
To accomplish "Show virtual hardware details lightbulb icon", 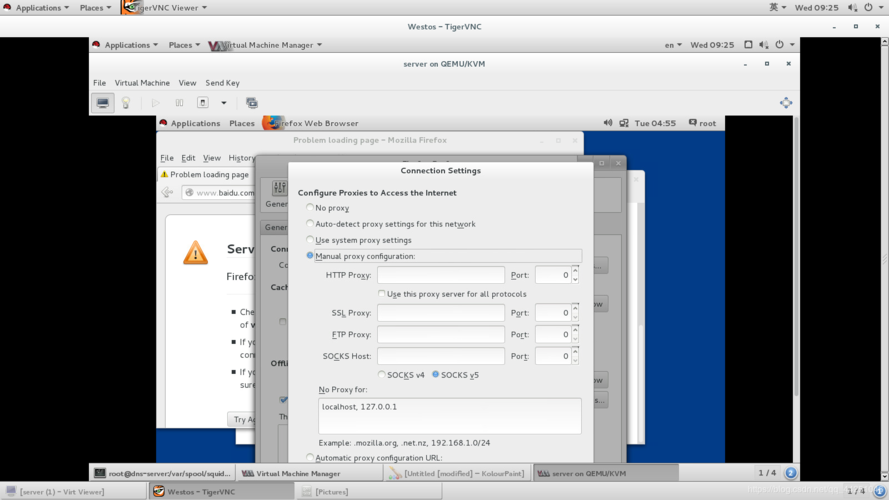I will click(126, 103).
